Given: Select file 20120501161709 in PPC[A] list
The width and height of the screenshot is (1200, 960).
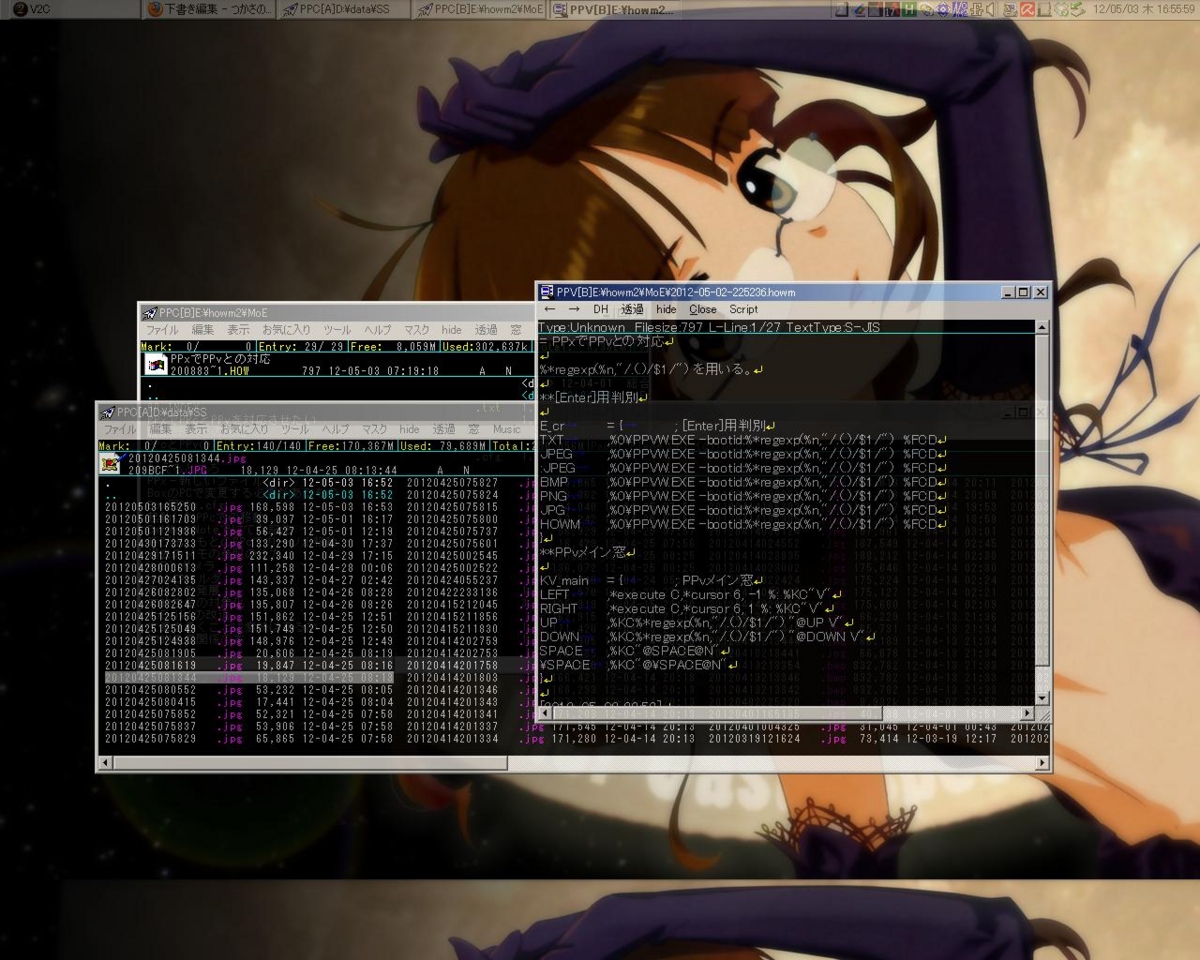Looking at the screenshot, I should (x=248, y=520).
